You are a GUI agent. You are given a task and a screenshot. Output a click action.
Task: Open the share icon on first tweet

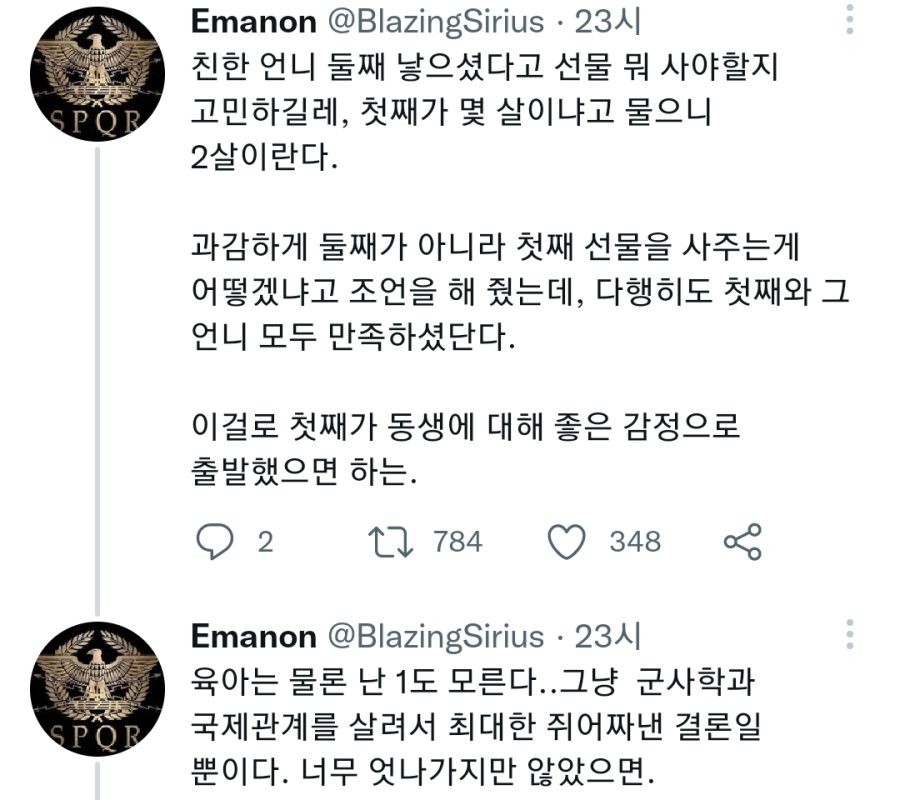tap(742, 541)
